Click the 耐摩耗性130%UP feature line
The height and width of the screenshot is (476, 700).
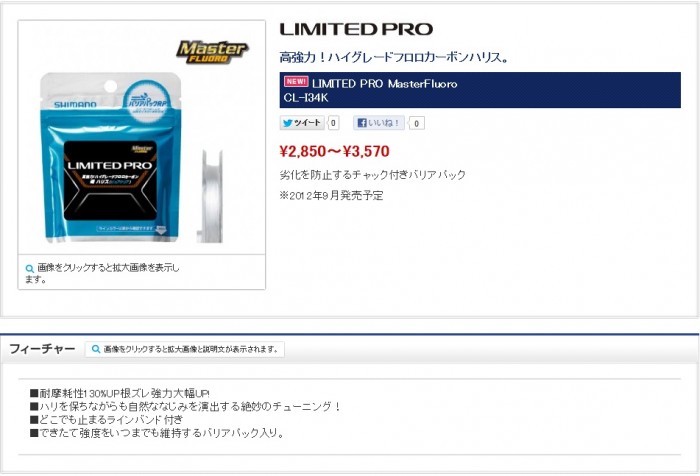click(120, 393)
